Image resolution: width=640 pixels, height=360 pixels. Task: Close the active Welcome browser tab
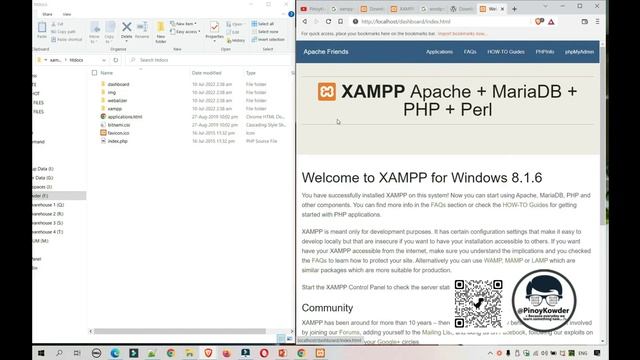[x=502, y=9]
